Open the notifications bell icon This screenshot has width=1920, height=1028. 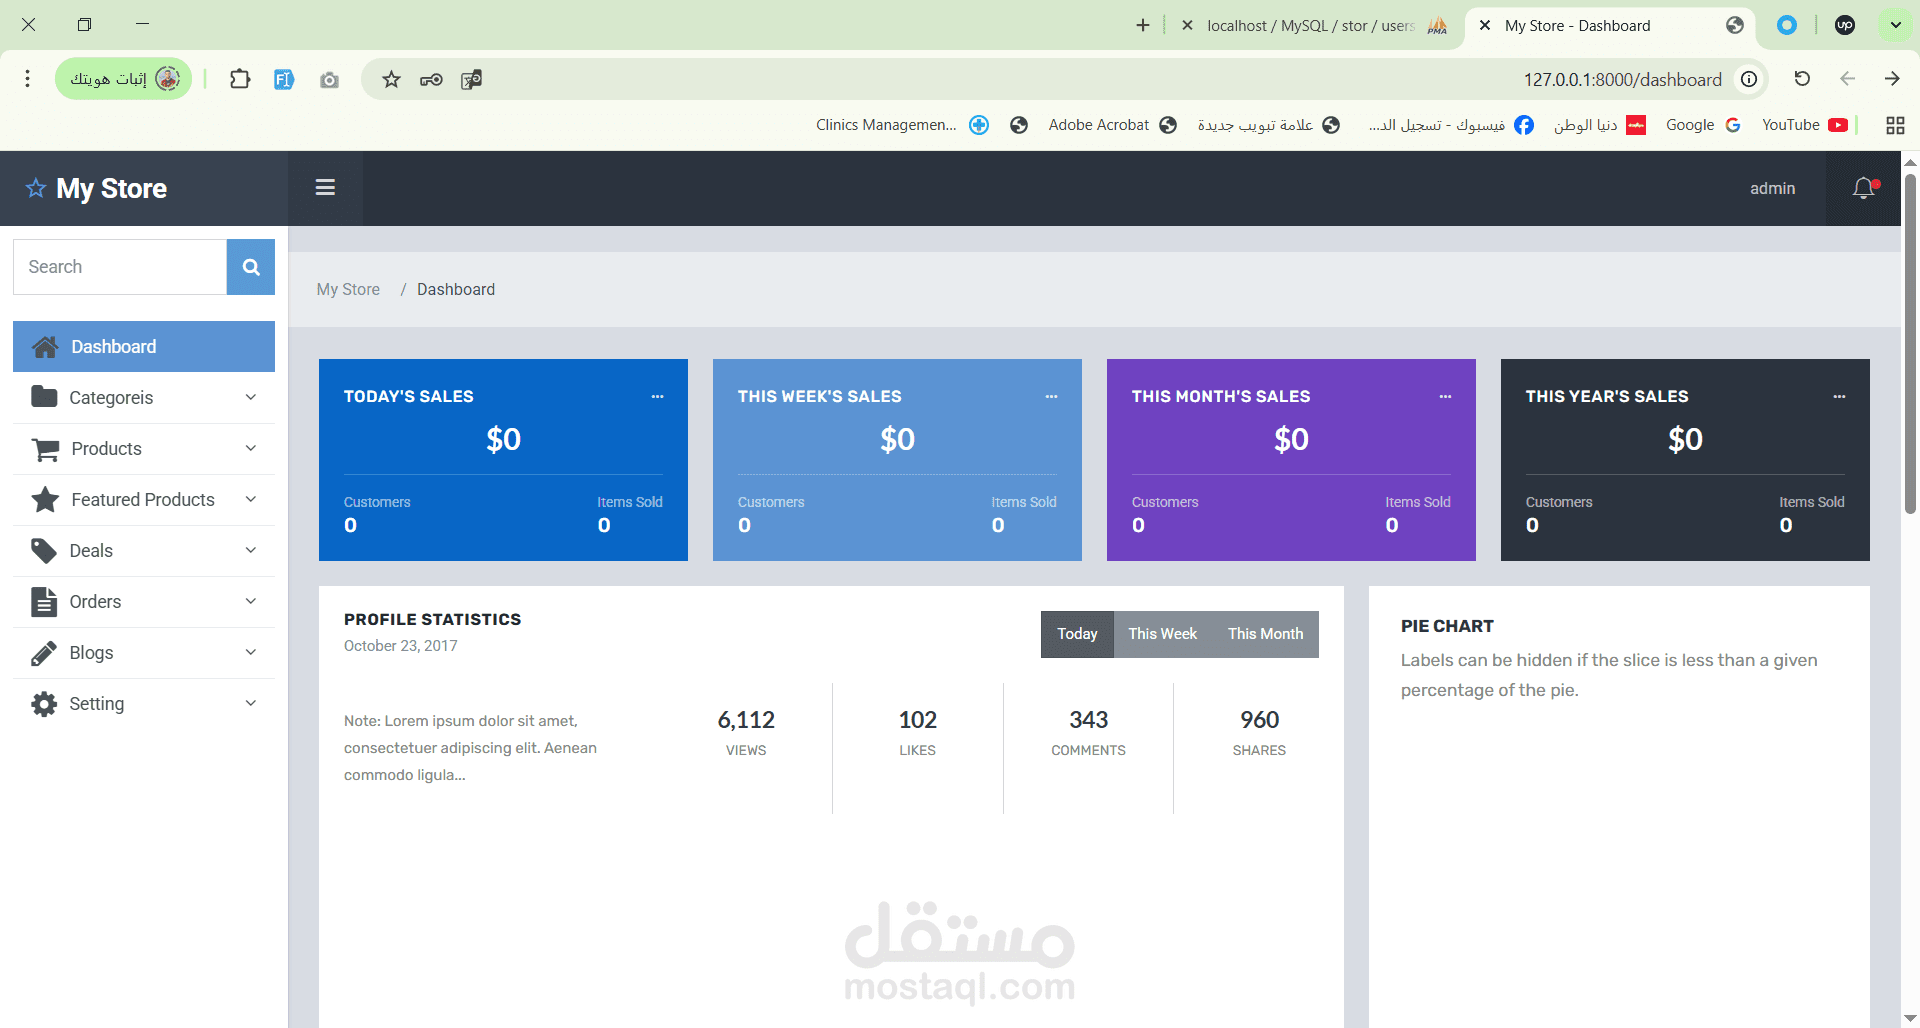point(1863,188)
